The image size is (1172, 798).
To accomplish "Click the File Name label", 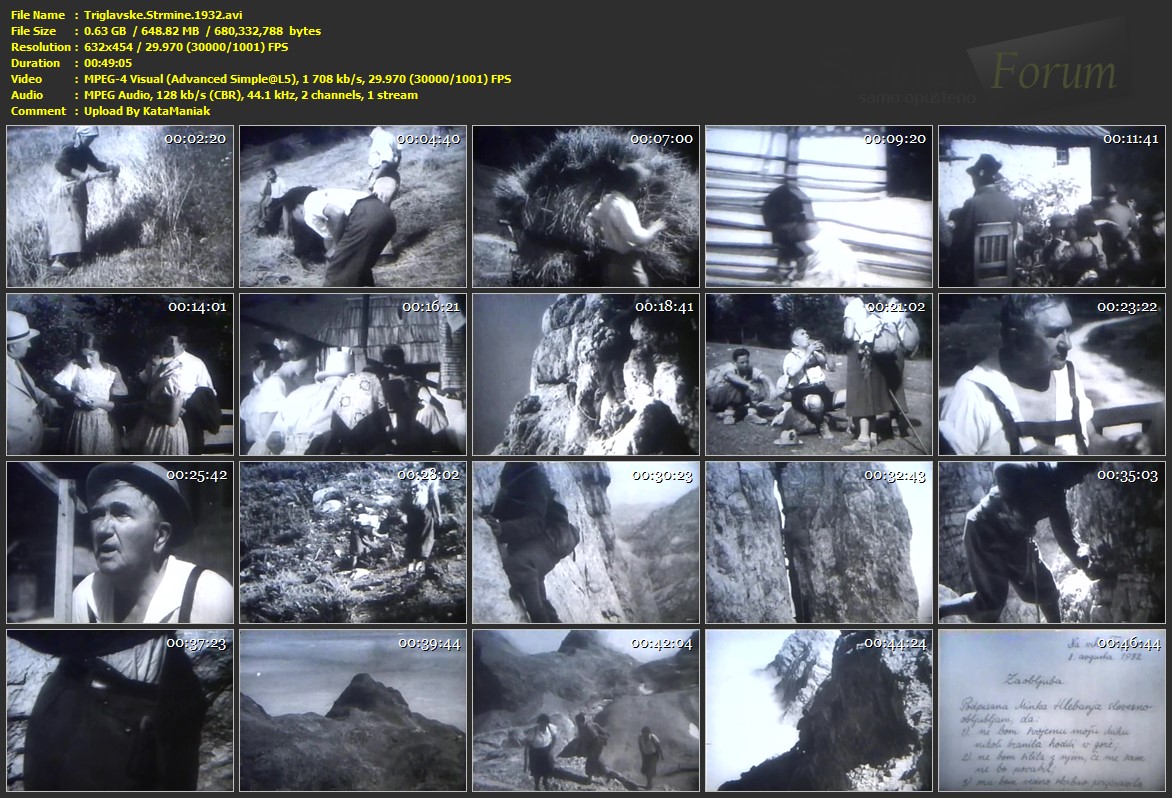I will [x=38, y=15].
